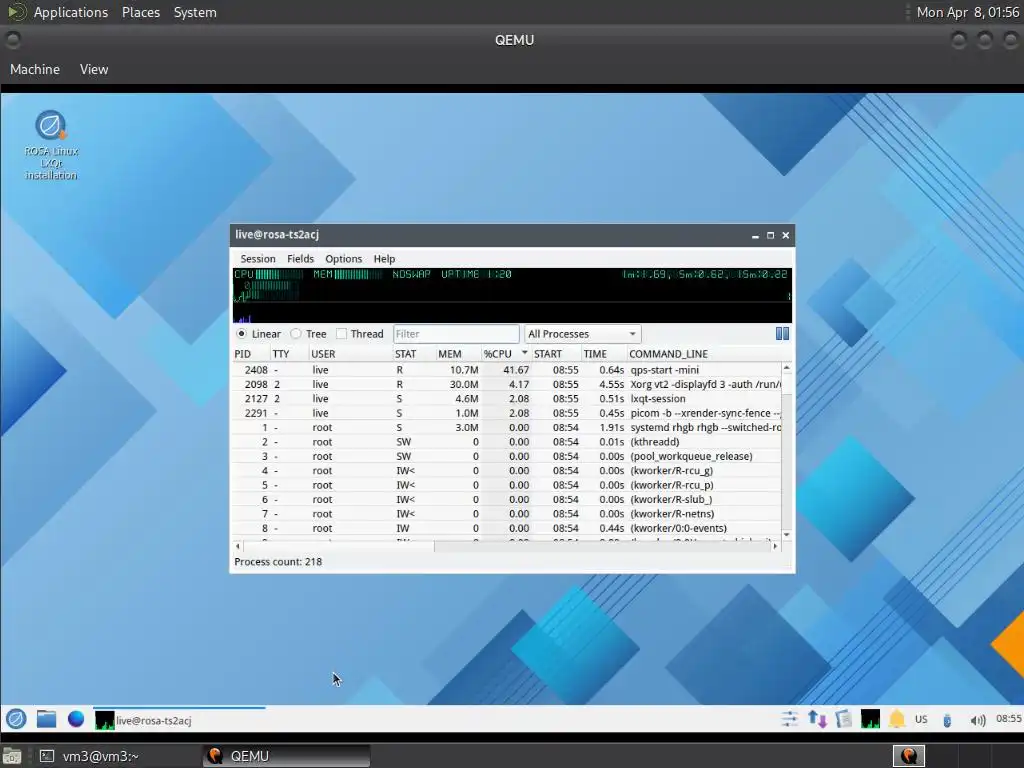Switch keyboard layout US indicator
The image size is (1024, 768).
(921, 720)
